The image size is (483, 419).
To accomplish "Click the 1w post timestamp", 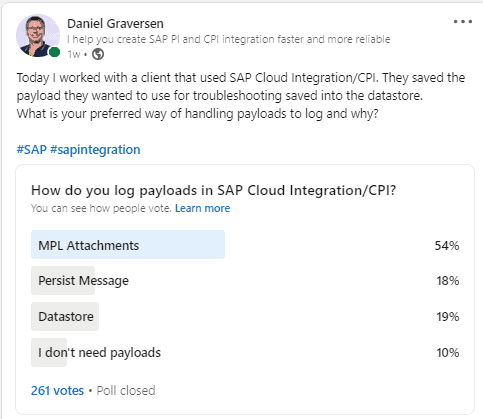I will point(74,54).
